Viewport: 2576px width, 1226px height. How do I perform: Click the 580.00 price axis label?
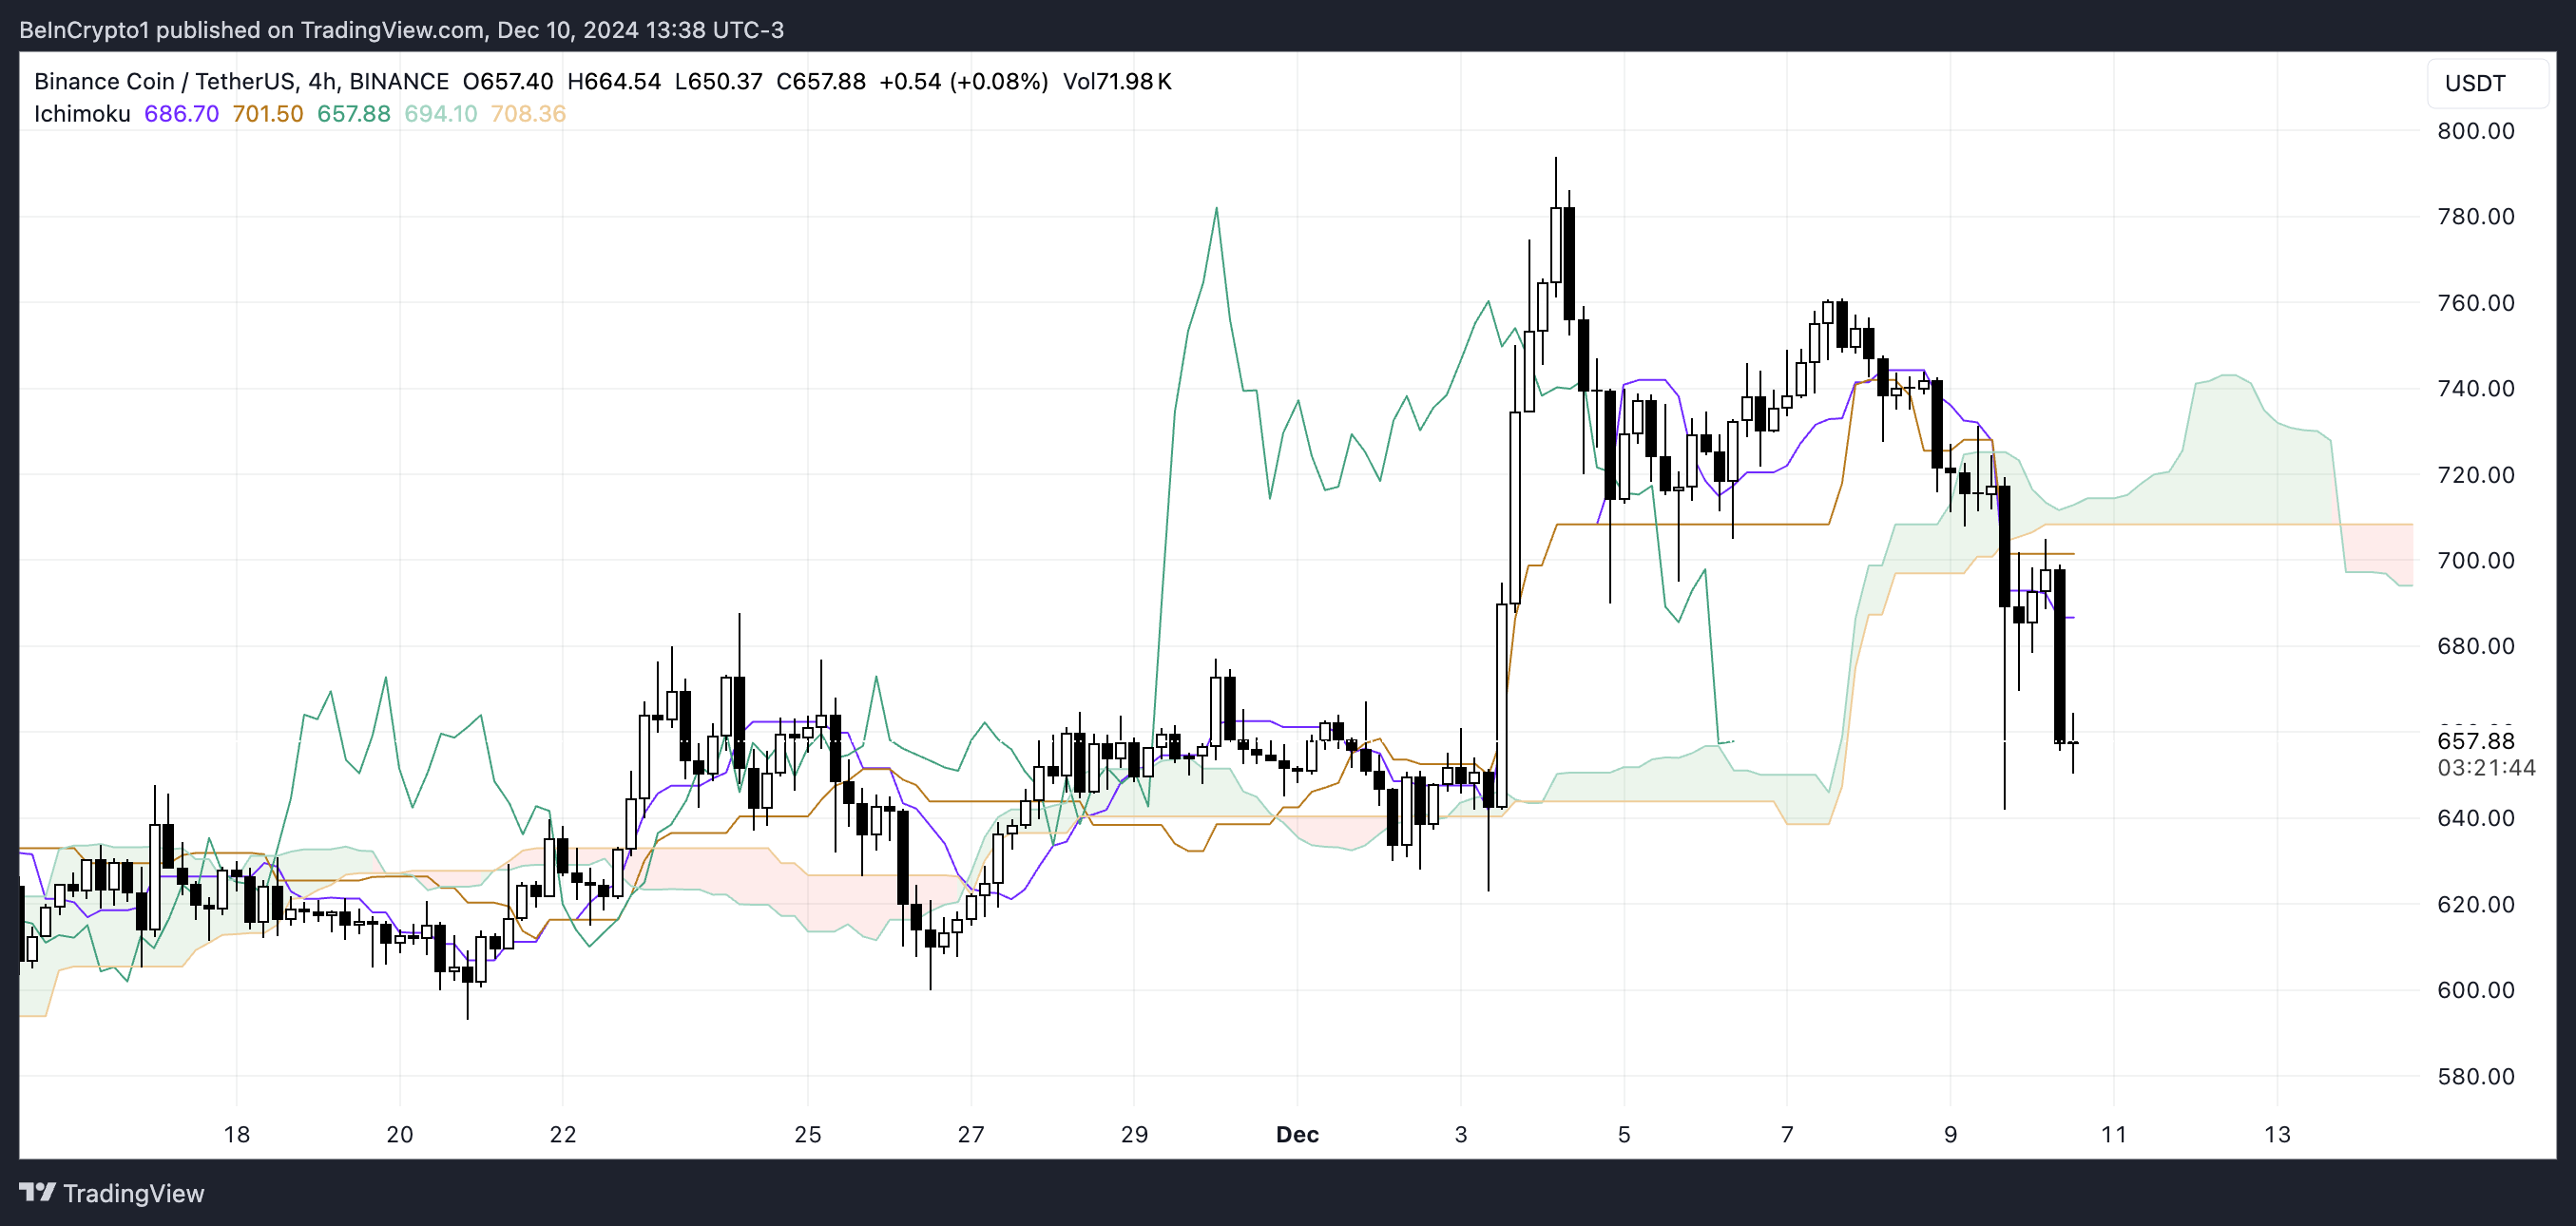point(2475,1077)
